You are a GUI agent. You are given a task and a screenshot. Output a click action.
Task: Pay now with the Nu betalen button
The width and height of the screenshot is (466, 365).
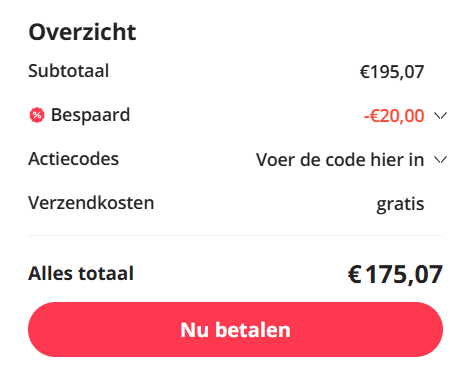[235, 330]
